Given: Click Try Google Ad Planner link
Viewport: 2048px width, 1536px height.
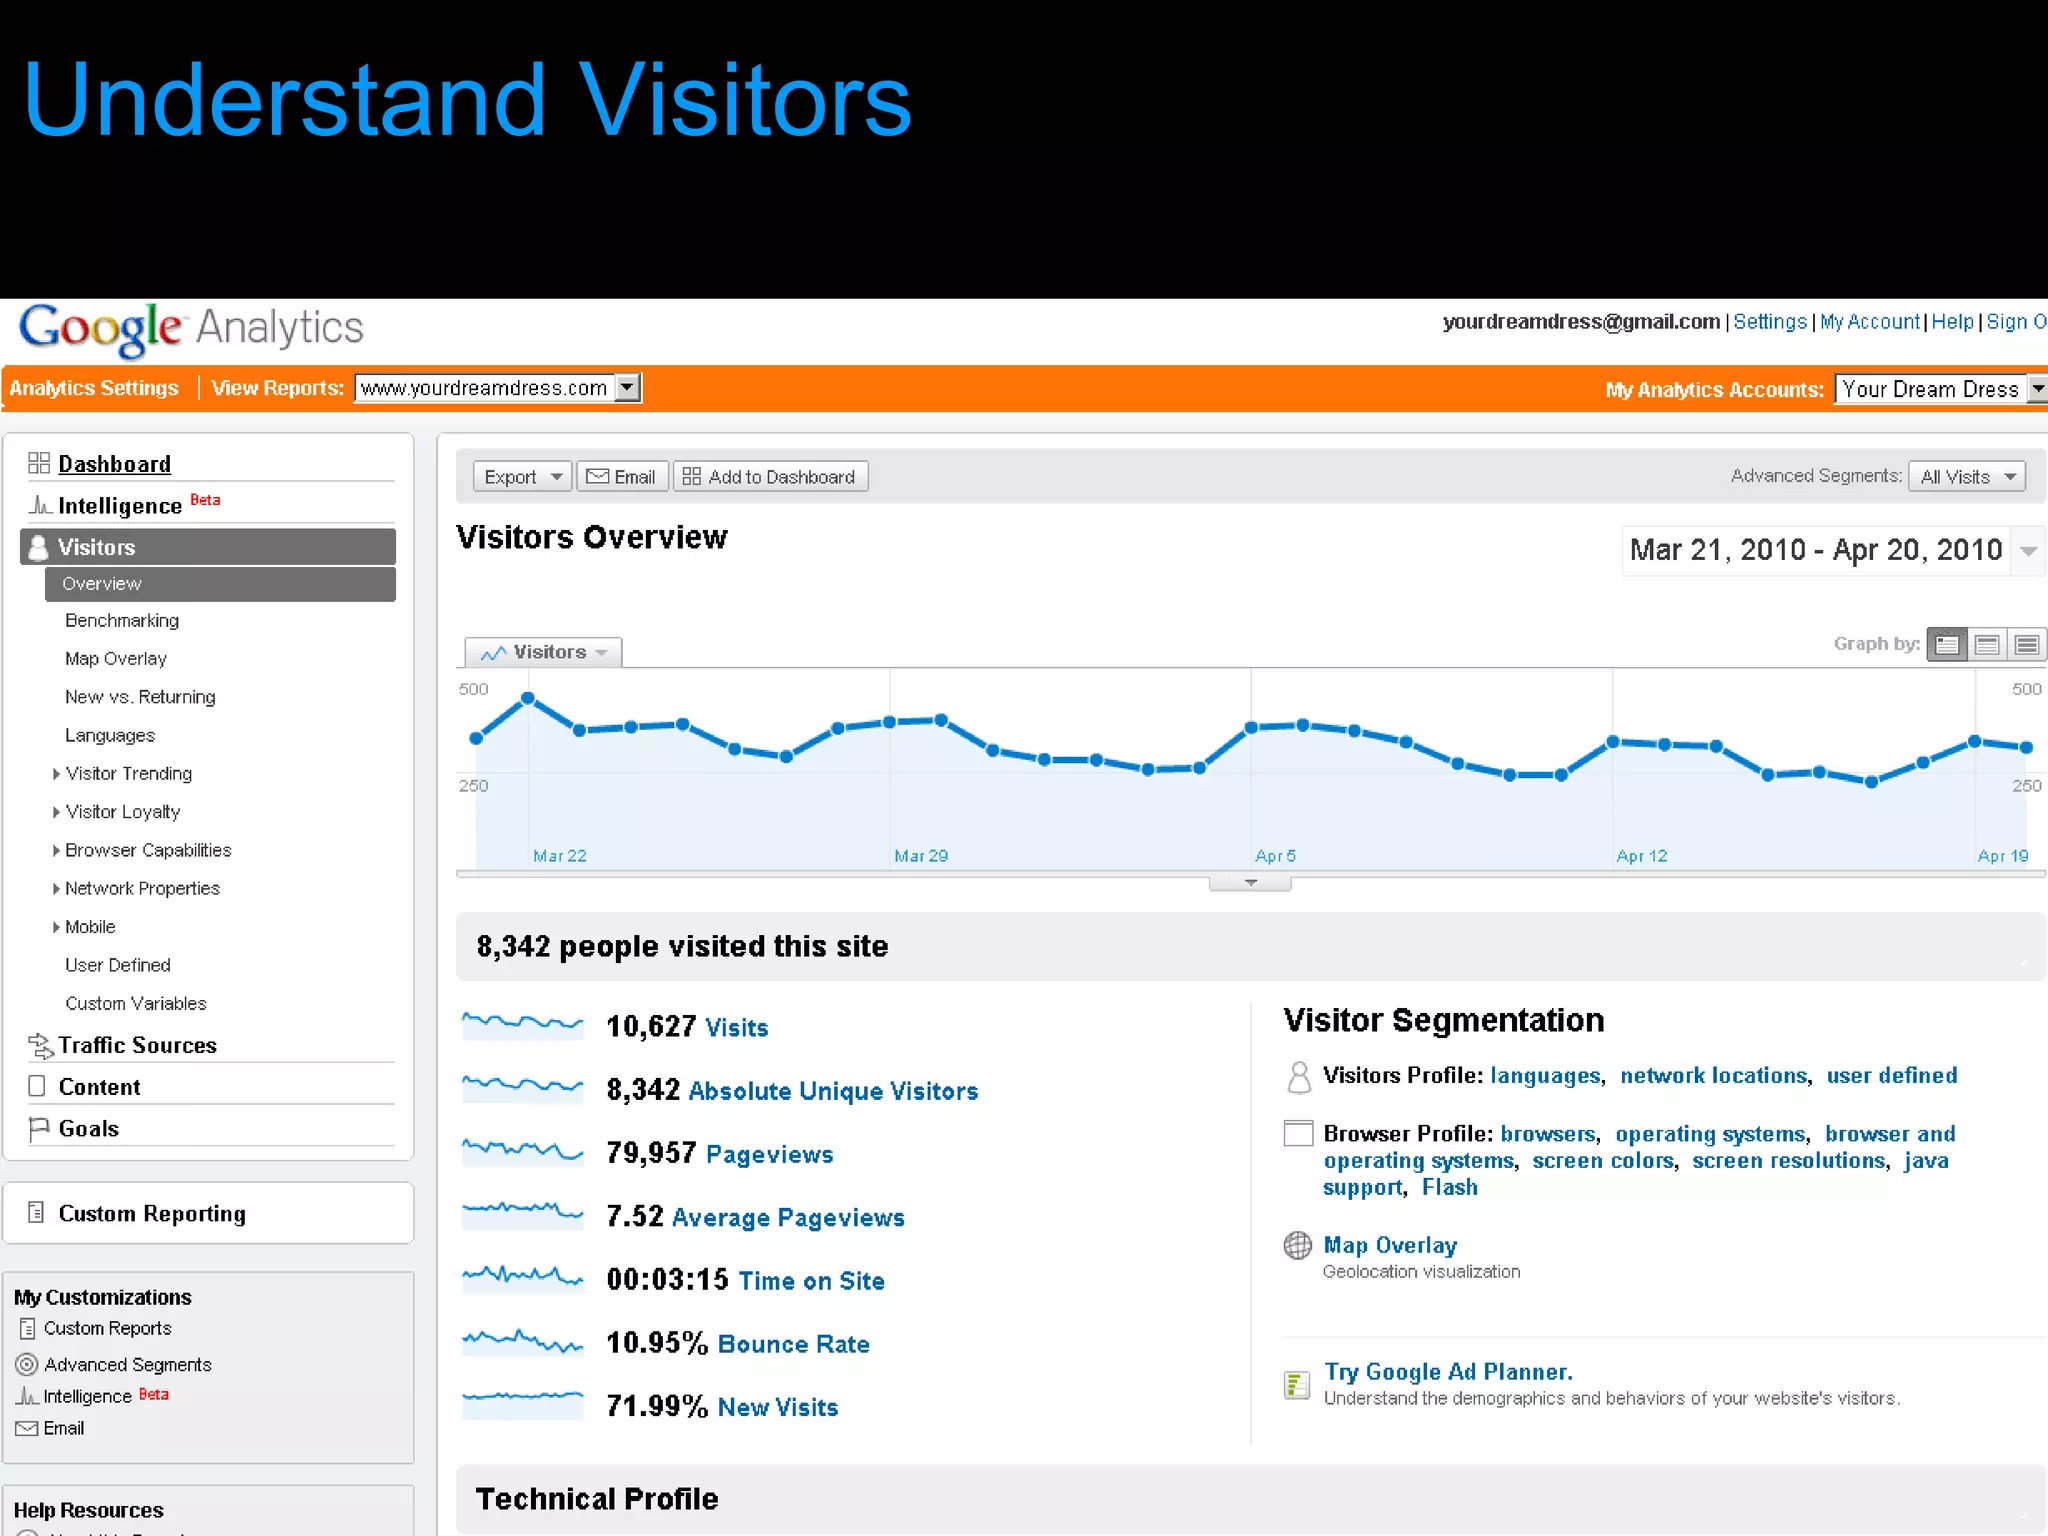Looking at the screenshot, I should [1448, 1372].
